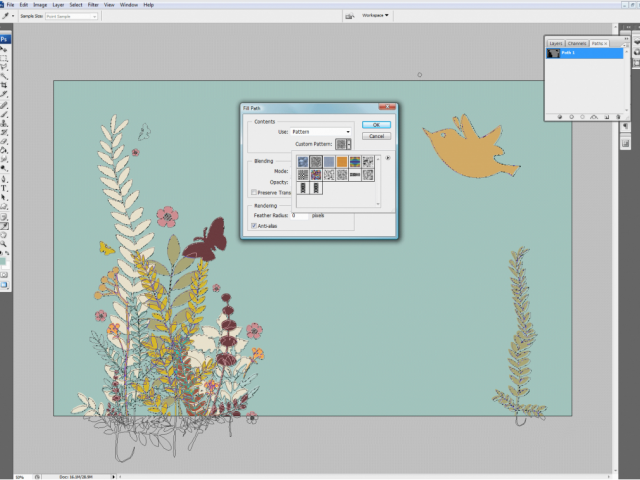The image size is (640, 480).
Task: Switch to the Channels tab
Action: point(577,44)
